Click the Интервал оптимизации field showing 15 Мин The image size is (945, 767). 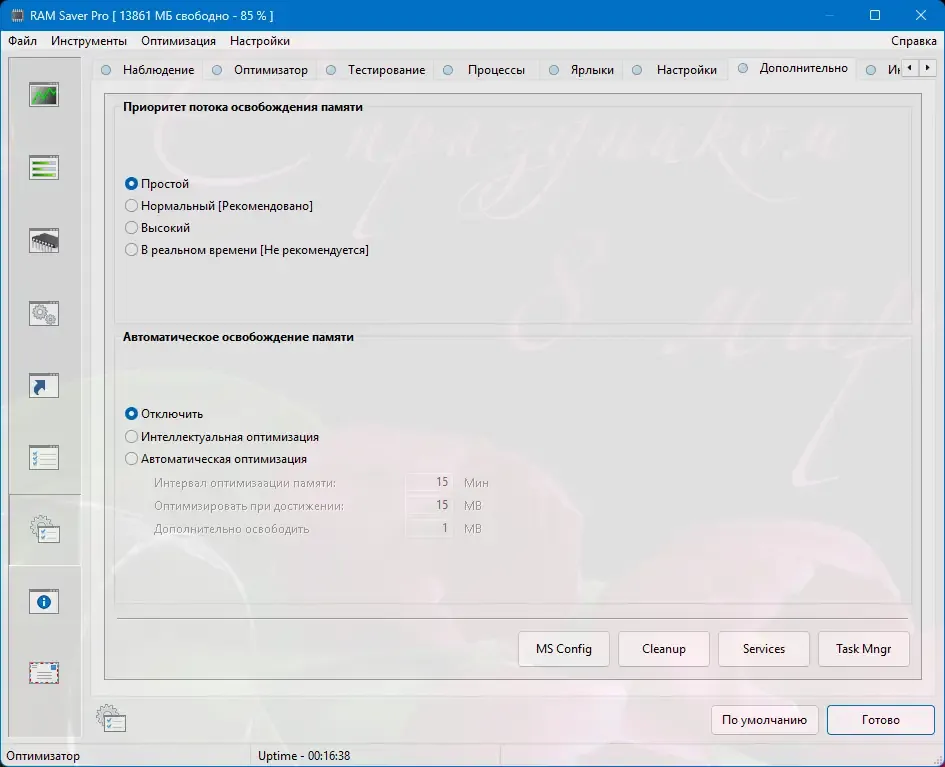(429, 483)
